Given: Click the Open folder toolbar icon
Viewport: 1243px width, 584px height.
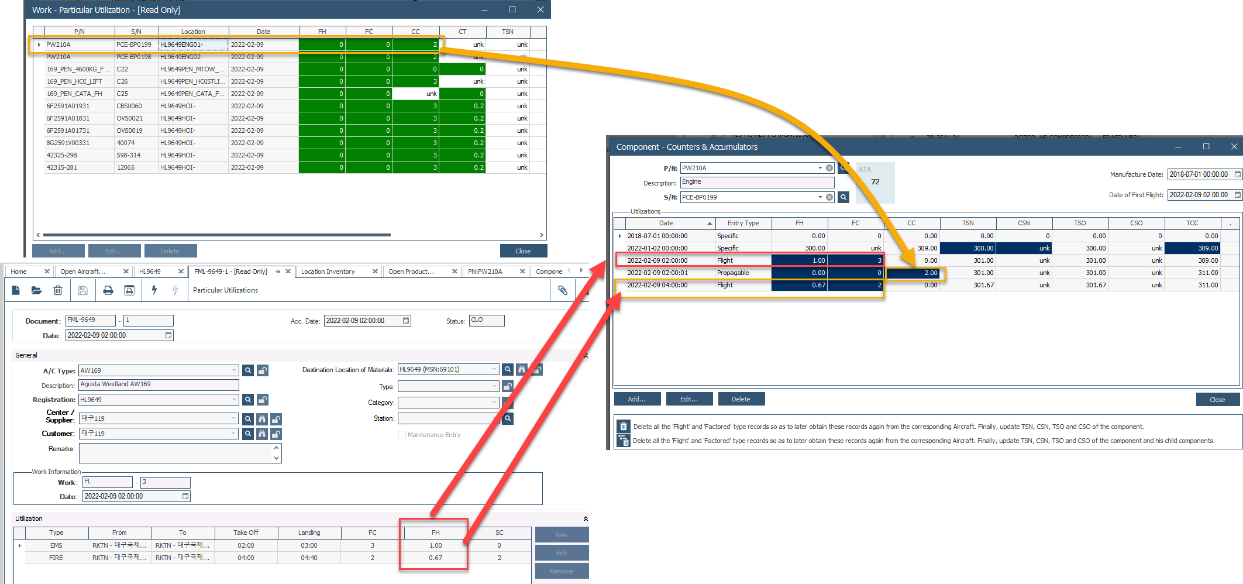Looking at the screenshot, I should 37,290.
